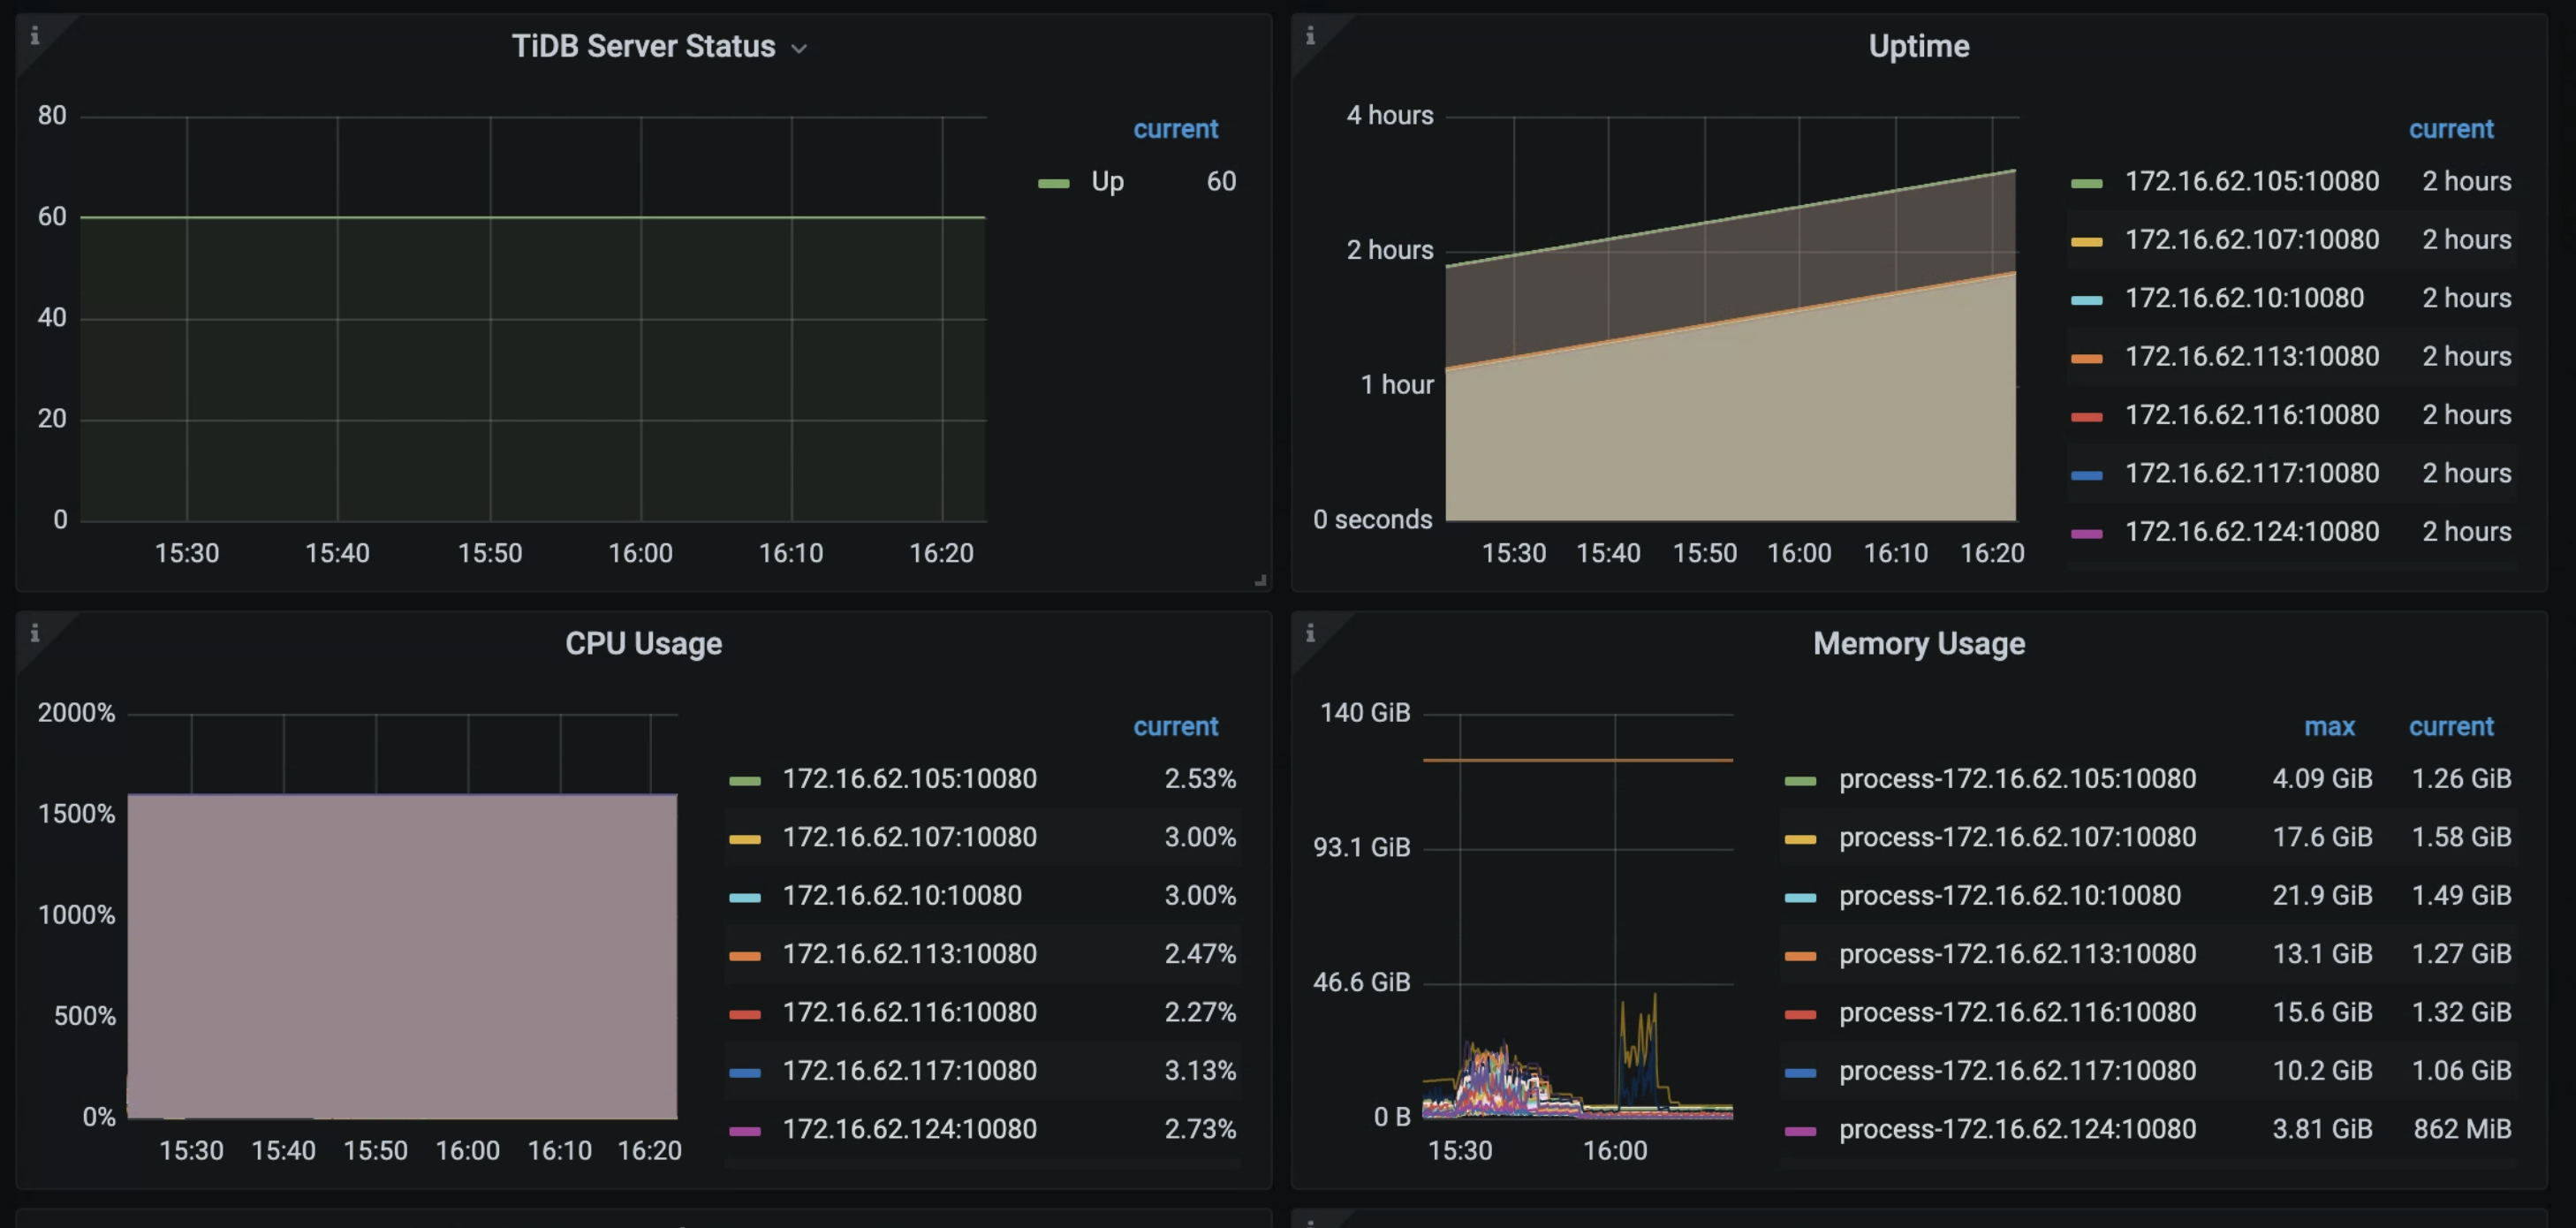
Task: Click memory swatch for process-172.16.62.107:10080
Action: click(1800, 839)
